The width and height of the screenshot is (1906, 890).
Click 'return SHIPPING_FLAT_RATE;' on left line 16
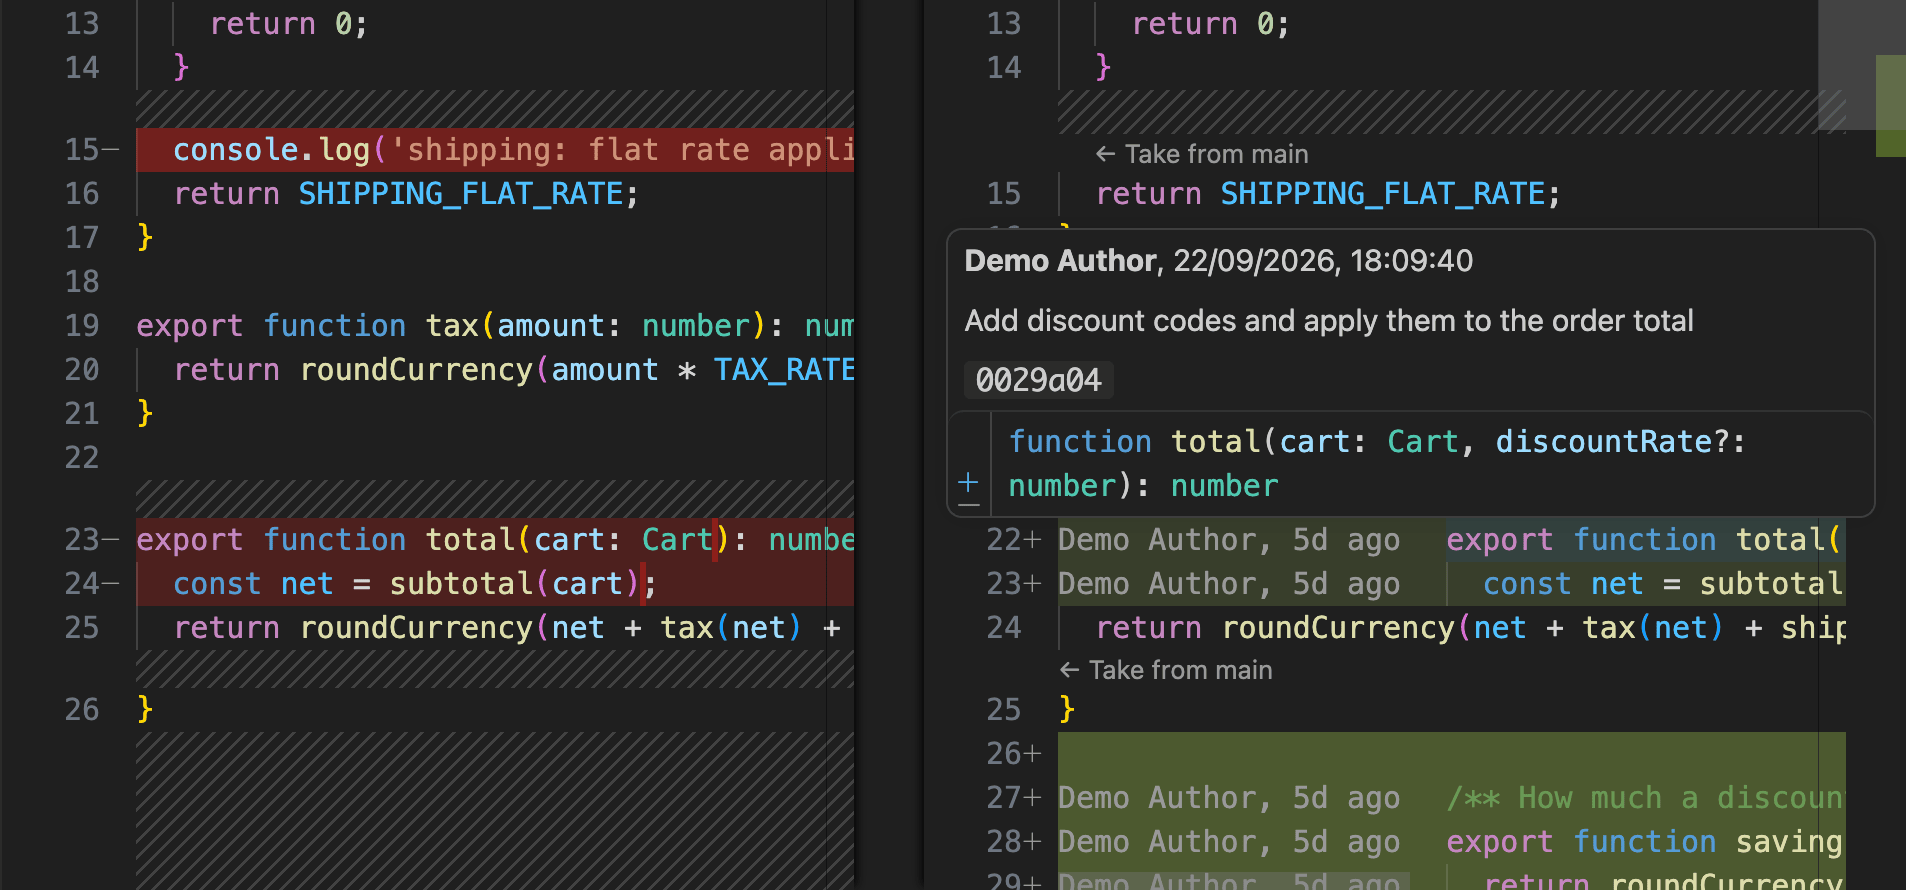(x=406, y=194)
